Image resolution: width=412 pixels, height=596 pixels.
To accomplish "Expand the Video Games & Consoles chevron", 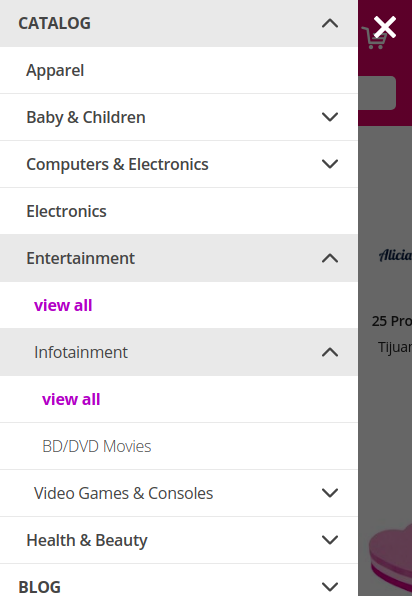I will tap(330, 493).
